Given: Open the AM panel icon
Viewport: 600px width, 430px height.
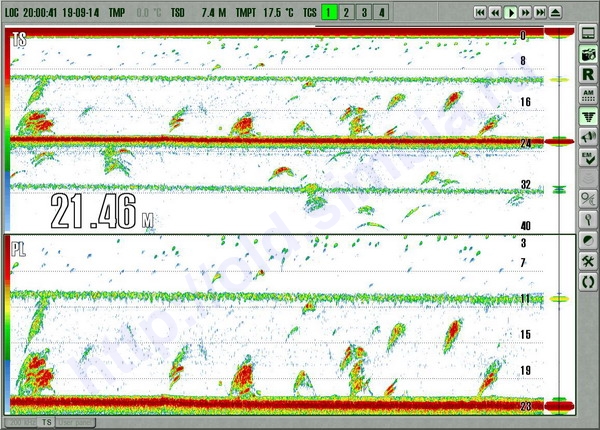Looking at the screenshot, I should coord(588,96).
